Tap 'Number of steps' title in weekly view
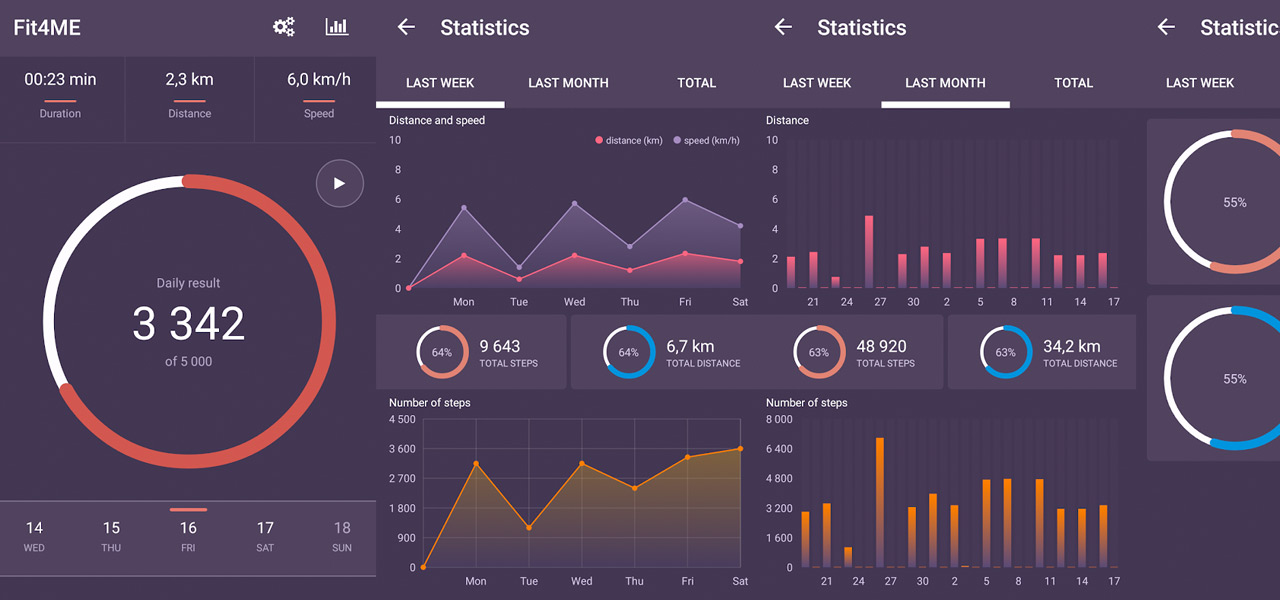 coord(429,403)
